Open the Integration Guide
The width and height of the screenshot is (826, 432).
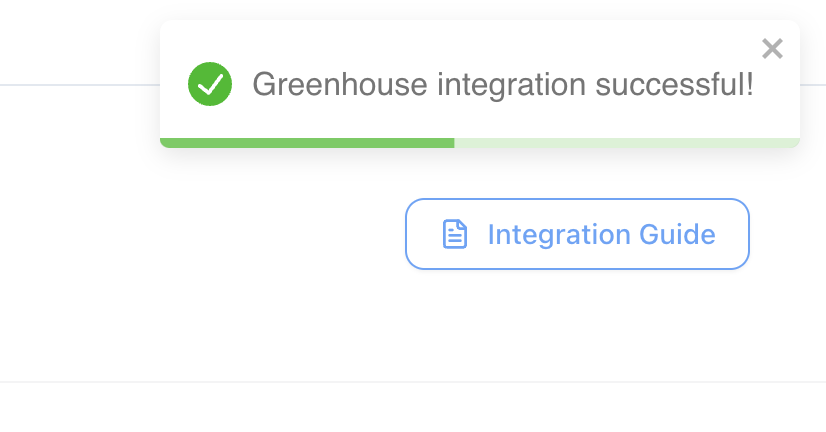[577, 234]
